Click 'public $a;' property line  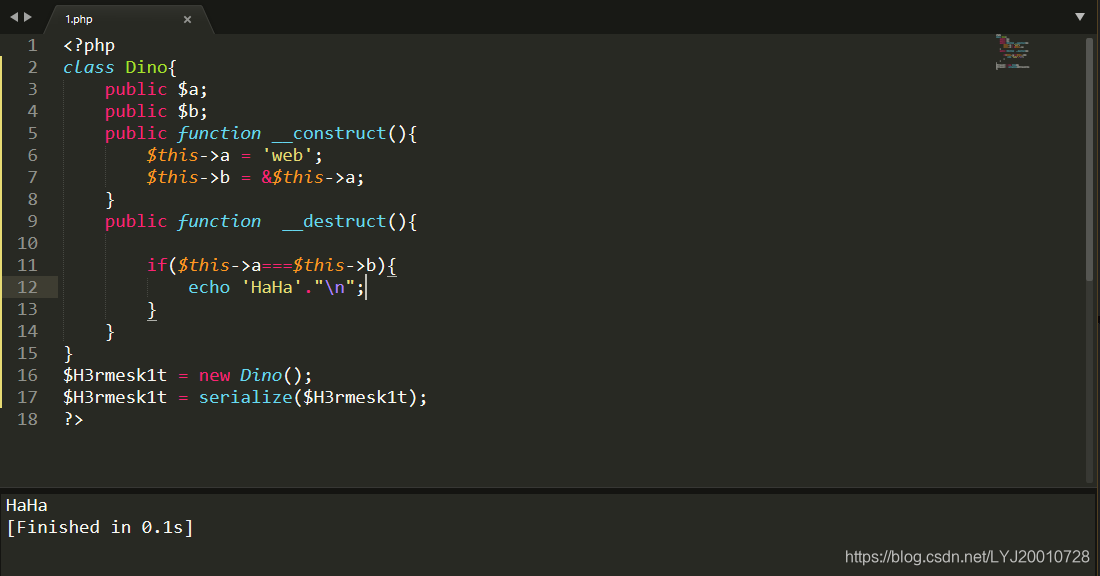coord(156,90)
